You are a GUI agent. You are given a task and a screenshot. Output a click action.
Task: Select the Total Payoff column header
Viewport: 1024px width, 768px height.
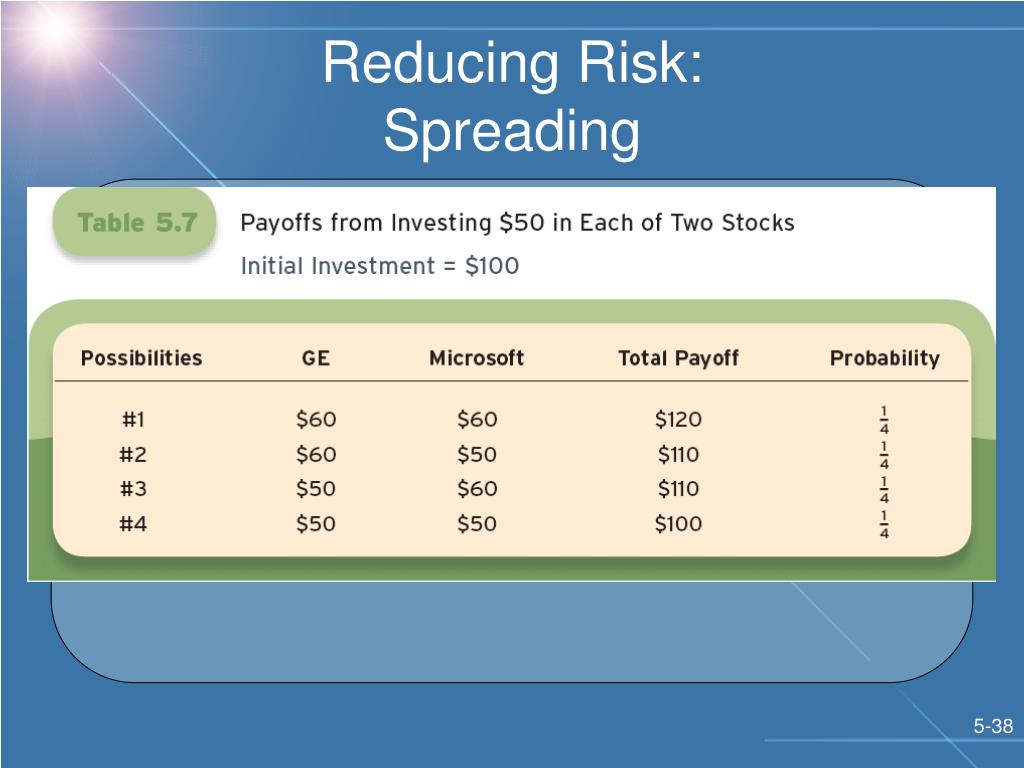679,358
